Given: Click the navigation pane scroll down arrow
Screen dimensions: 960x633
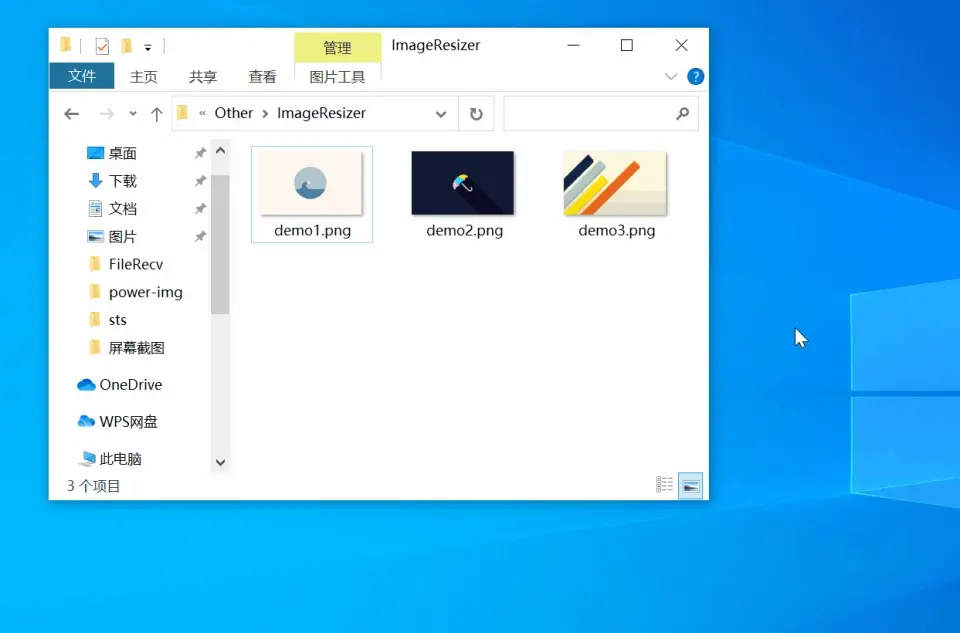Looking at the screenshot, I should 220,462.
